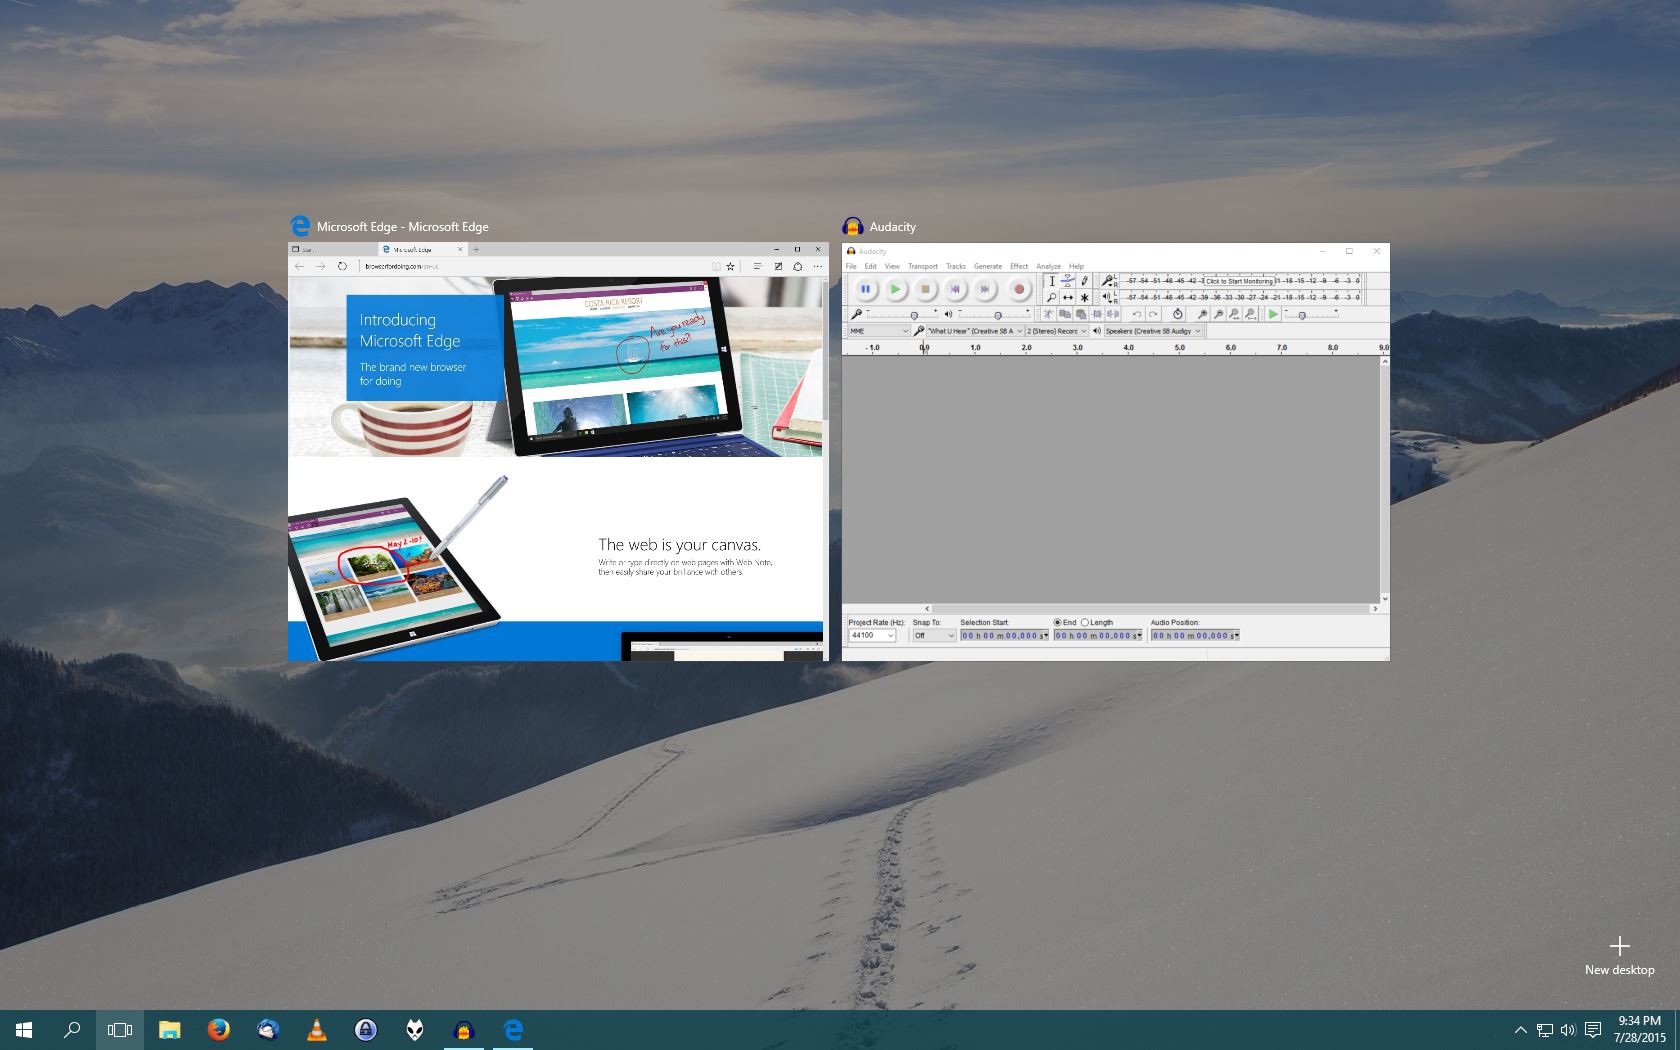Click "Click to Start Monitoring" on recording meter

pyautogui.click(x=1239, y=281)
